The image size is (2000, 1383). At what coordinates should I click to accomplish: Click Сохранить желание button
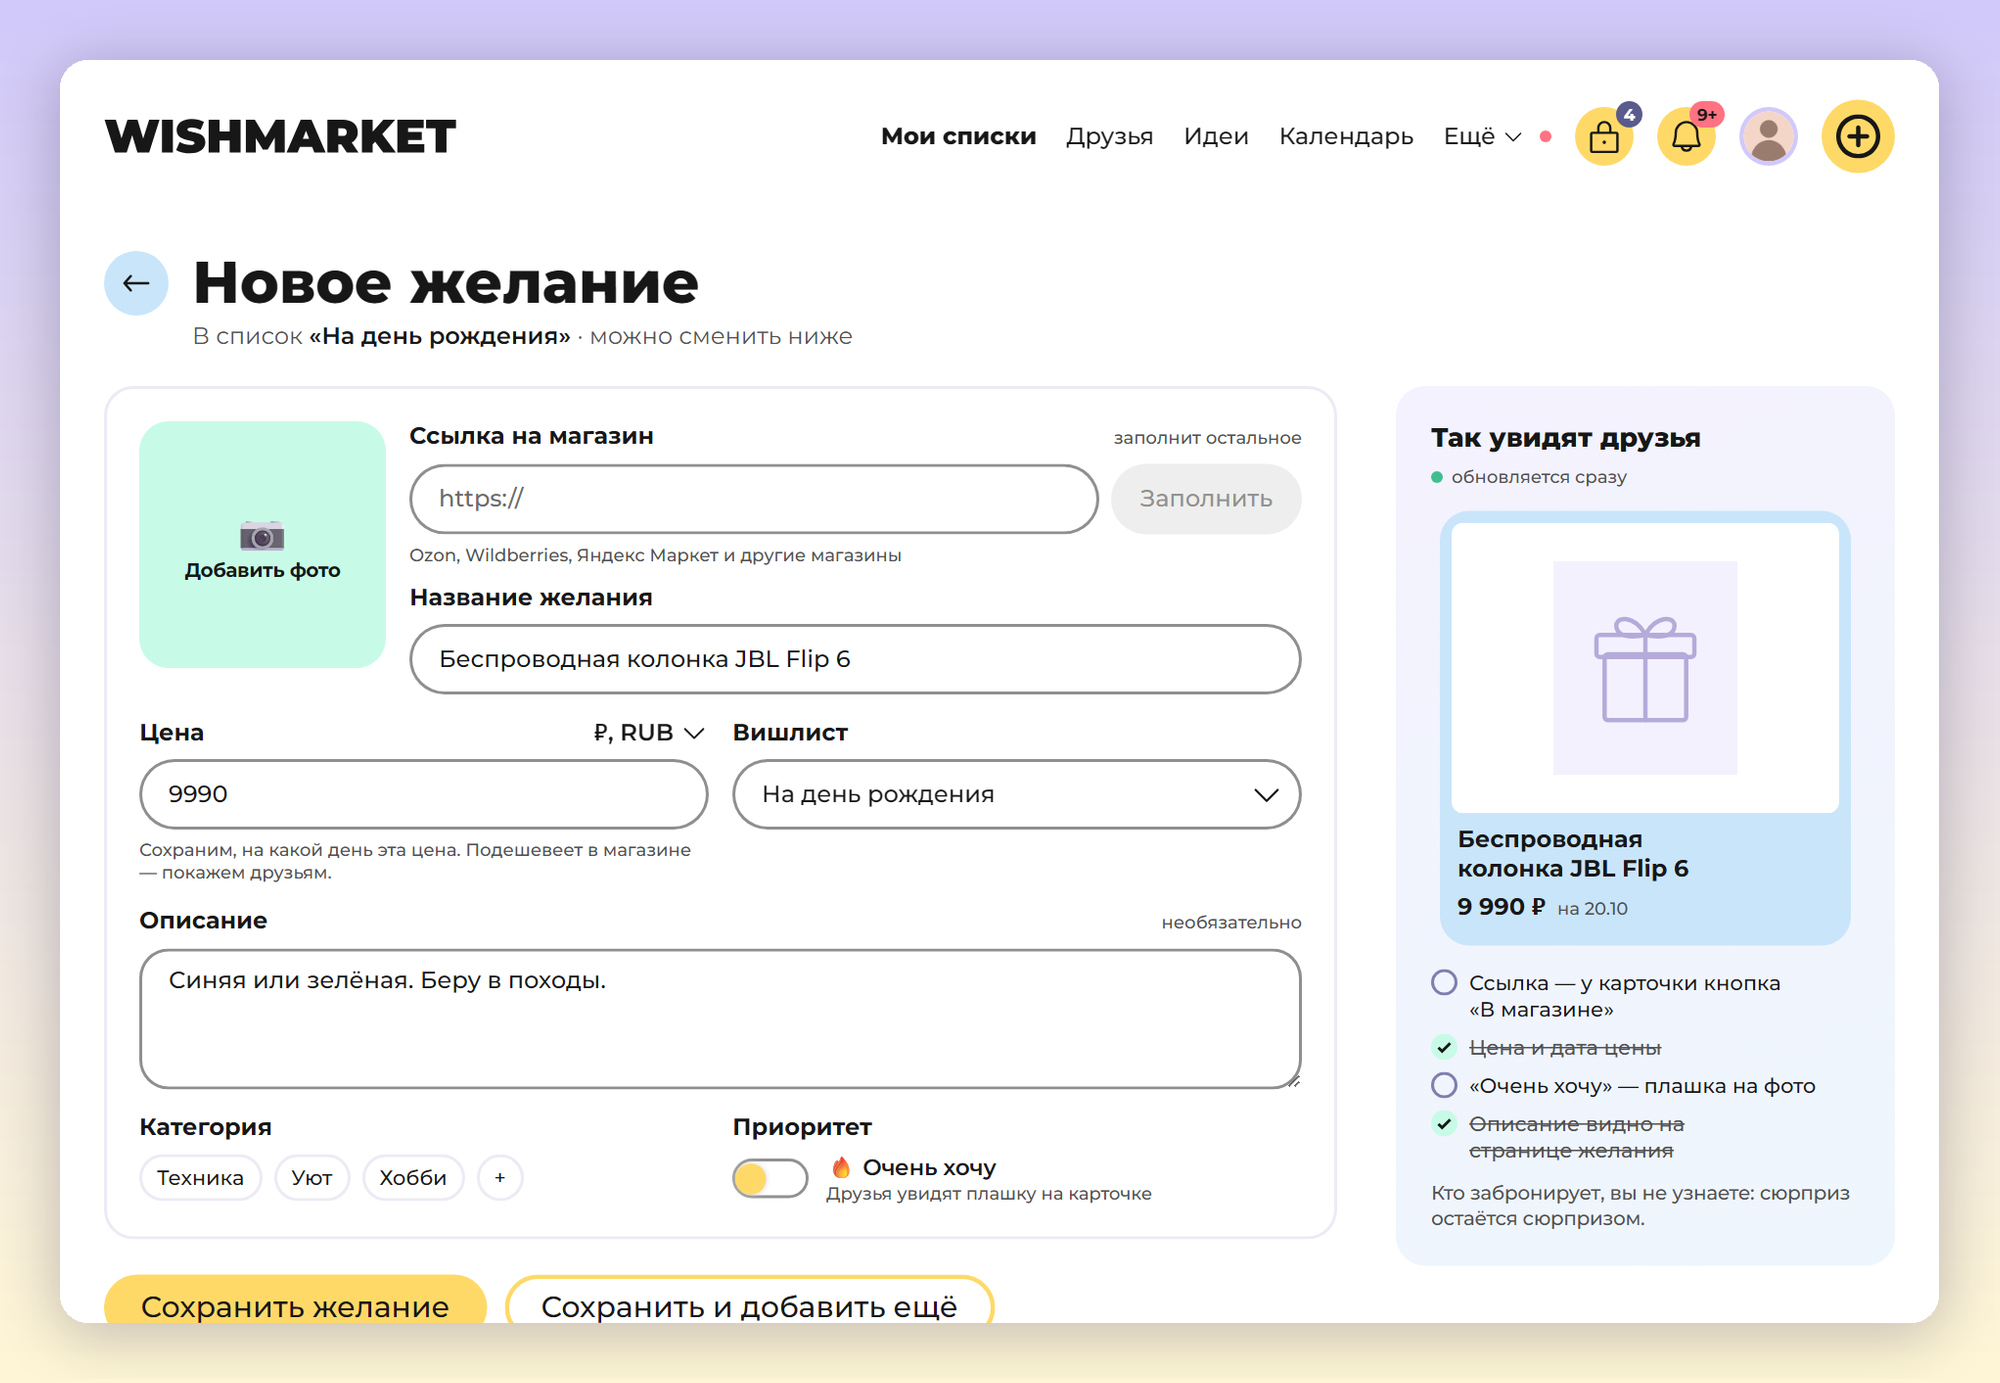[x=295, y=1300]
